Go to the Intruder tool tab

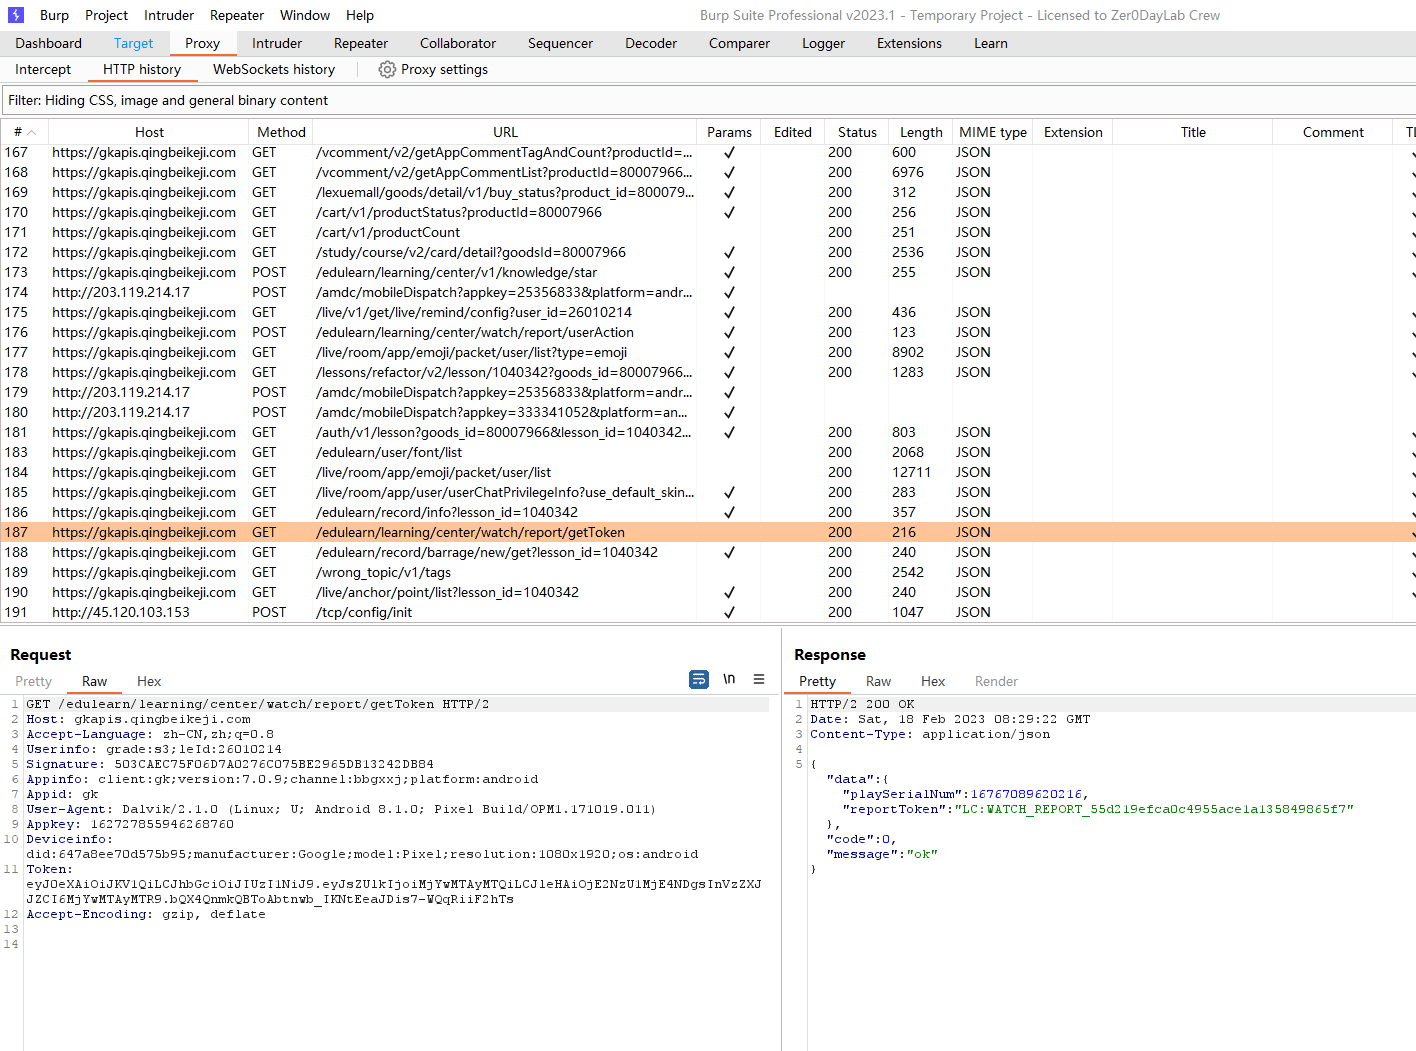[277, 43]
